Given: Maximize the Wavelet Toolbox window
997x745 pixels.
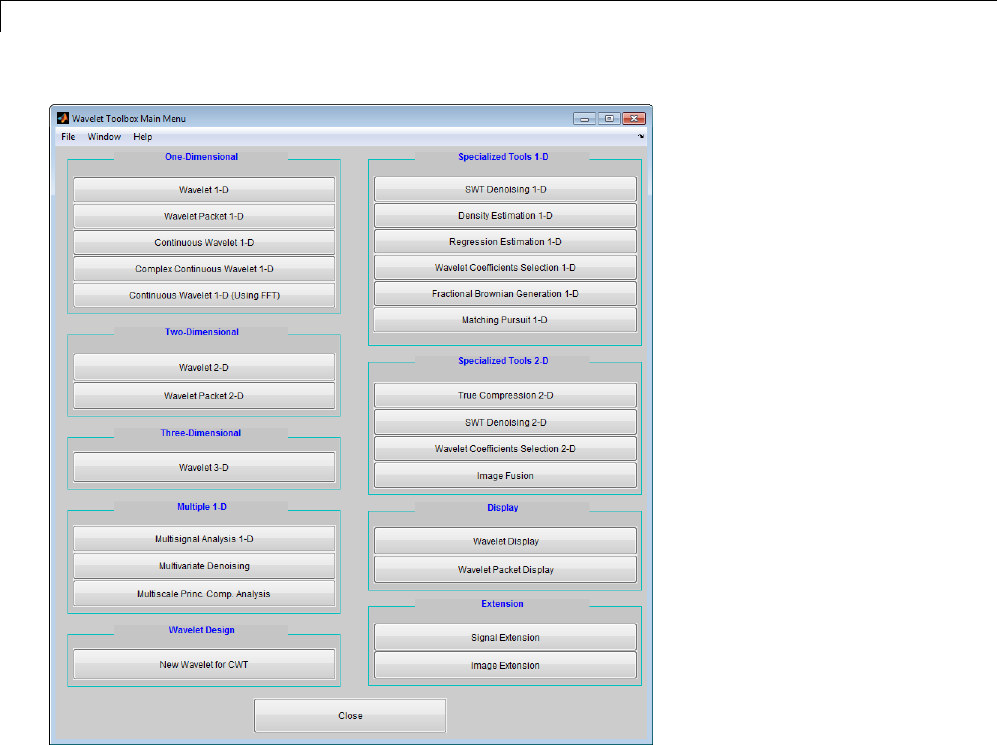Looking at the screenshot, I should coord(609,118).
